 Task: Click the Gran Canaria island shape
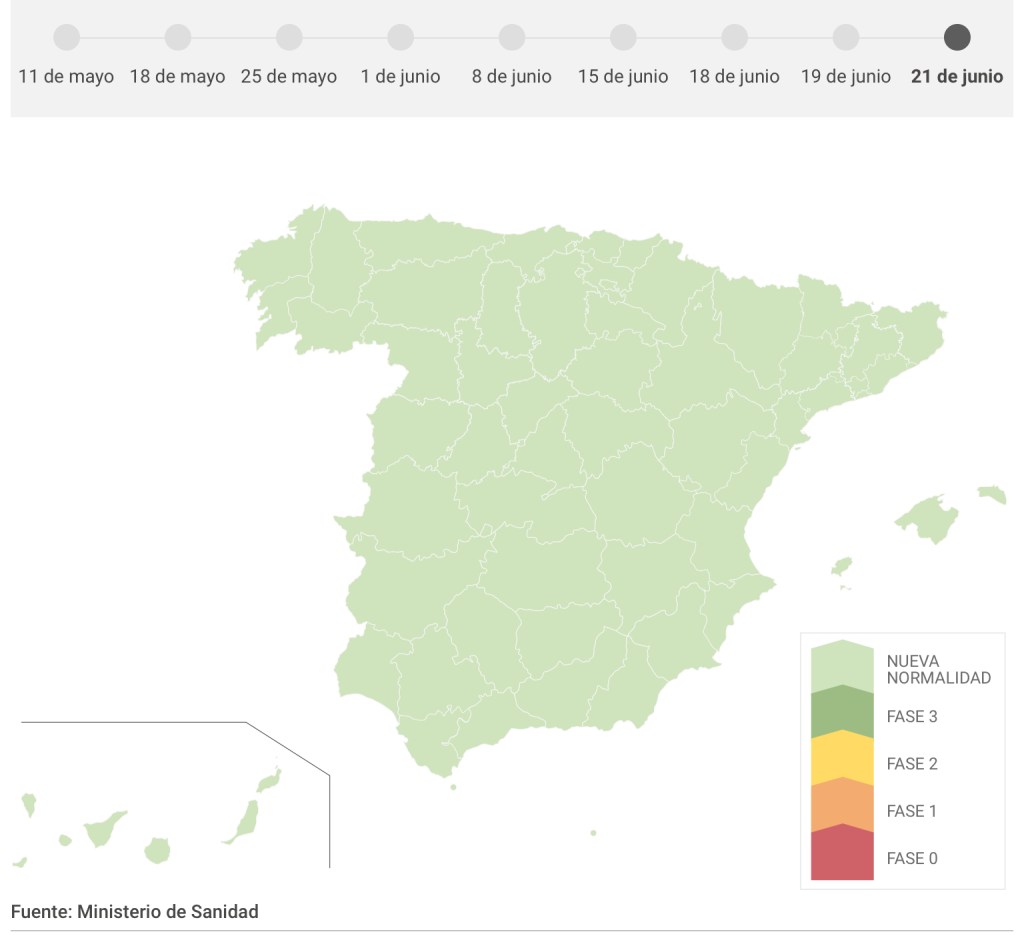coord(157,851)
